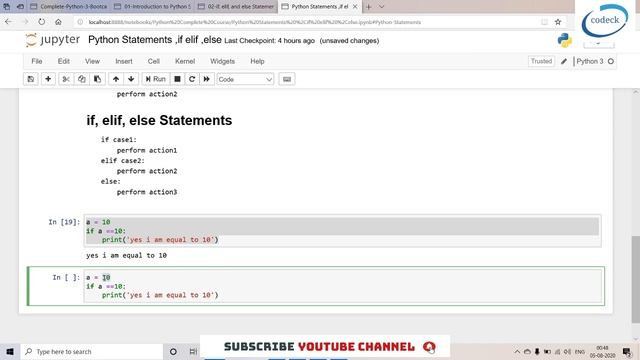Toggle the reading view icon in address bar
This screenshot has width=640, height=360.
tap(544, 22)
